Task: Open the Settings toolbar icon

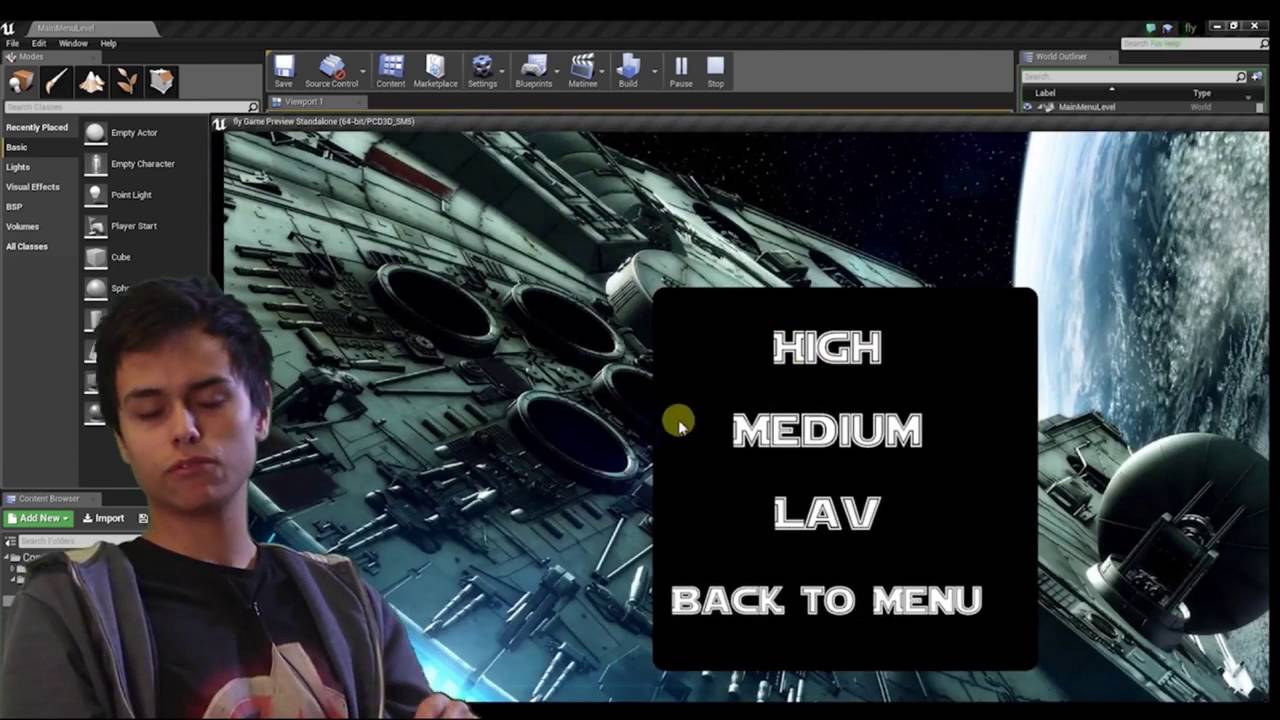Action: pos(482,67)
